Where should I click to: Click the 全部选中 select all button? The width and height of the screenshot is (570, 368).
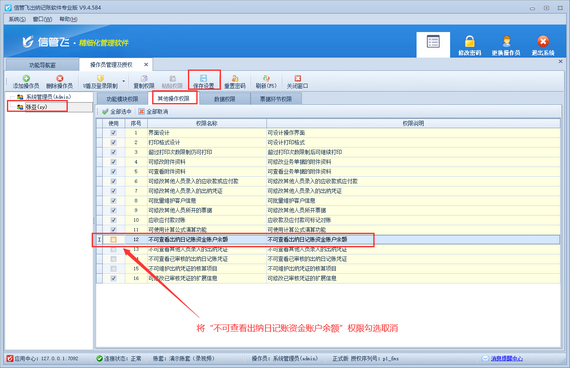pyautogui.click(x=116, y=112)
